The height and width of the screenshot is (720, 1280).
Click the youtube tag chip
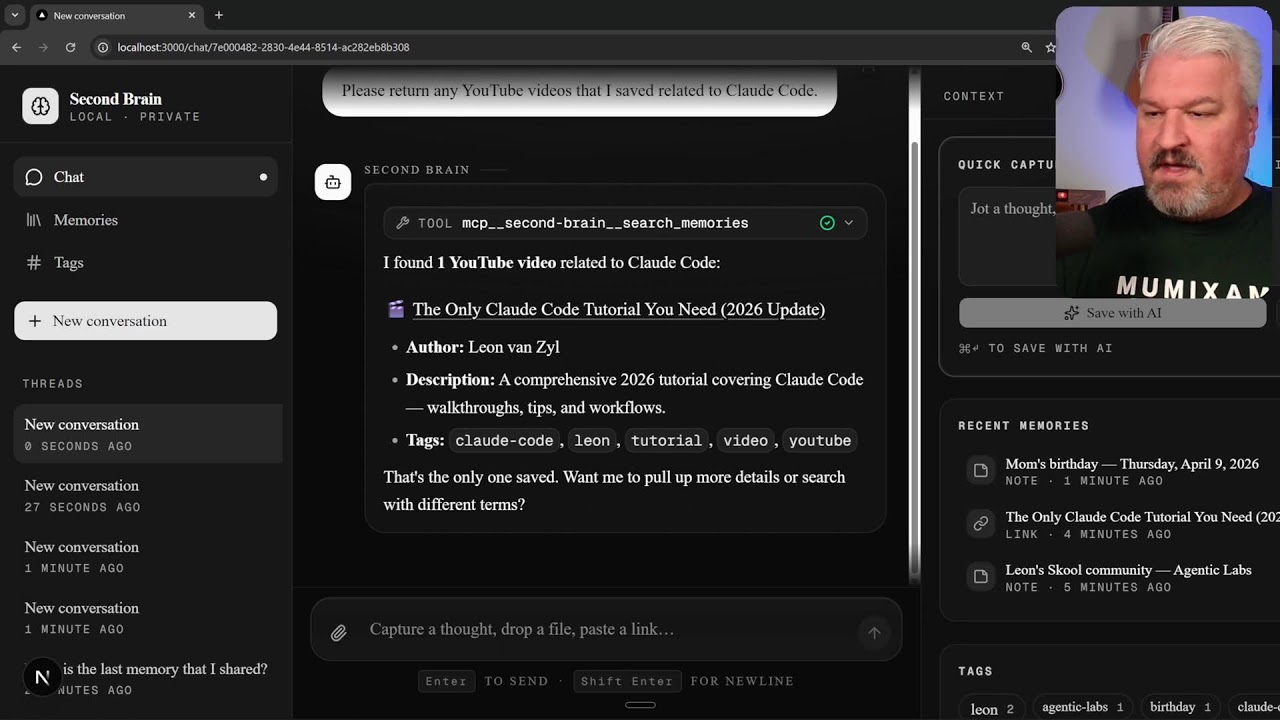coord(820,440)
